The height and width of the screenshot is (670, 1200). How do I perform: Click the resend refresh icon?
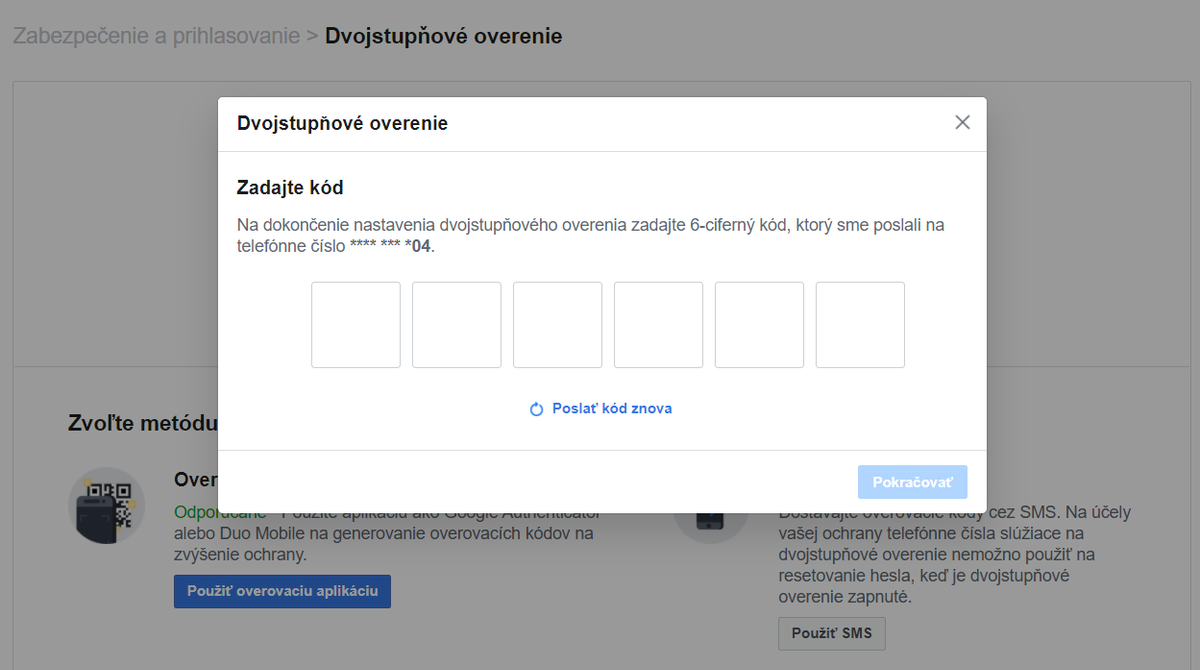click(x=536, y=409)
